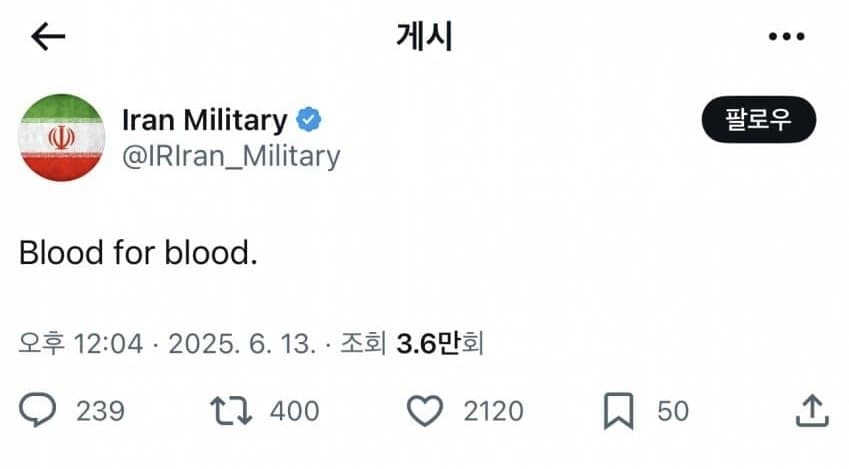
Task: Open the @IRIran_Military handle link
Action: tap(230, 156)
